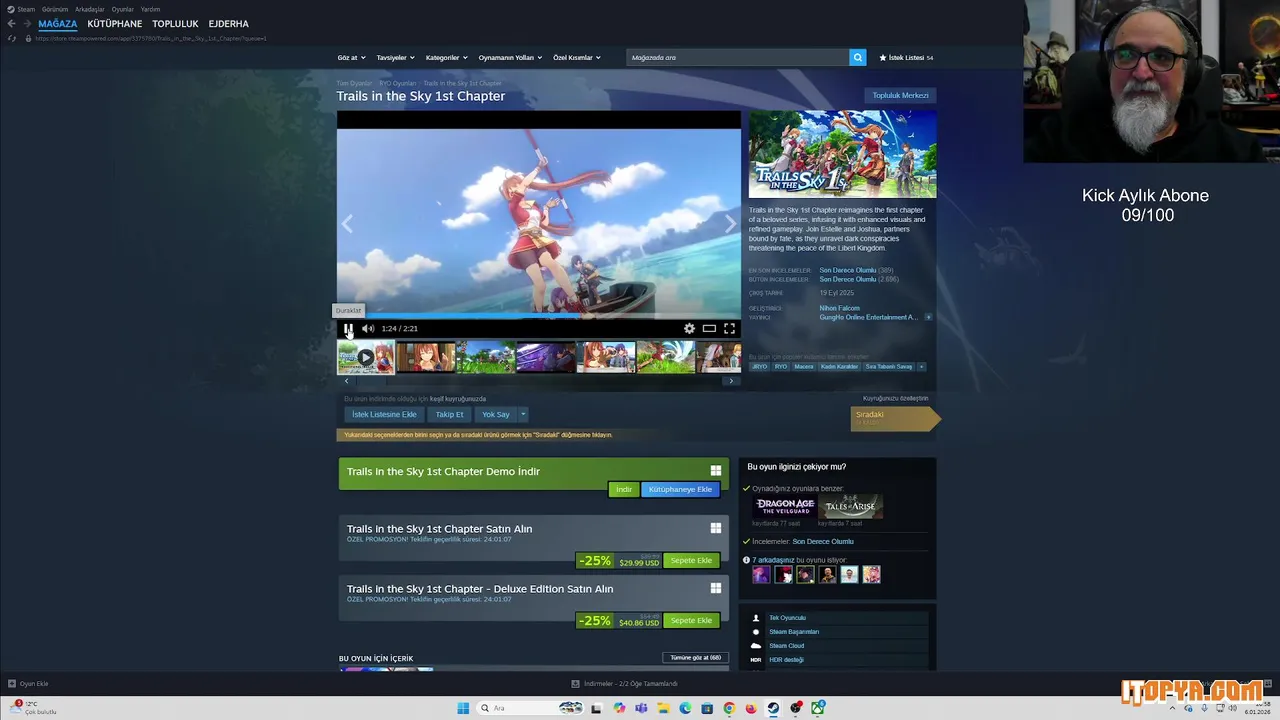Click the Kadın Karakter tag
Screen dimensions: 1280x720
tap(840, 366)
